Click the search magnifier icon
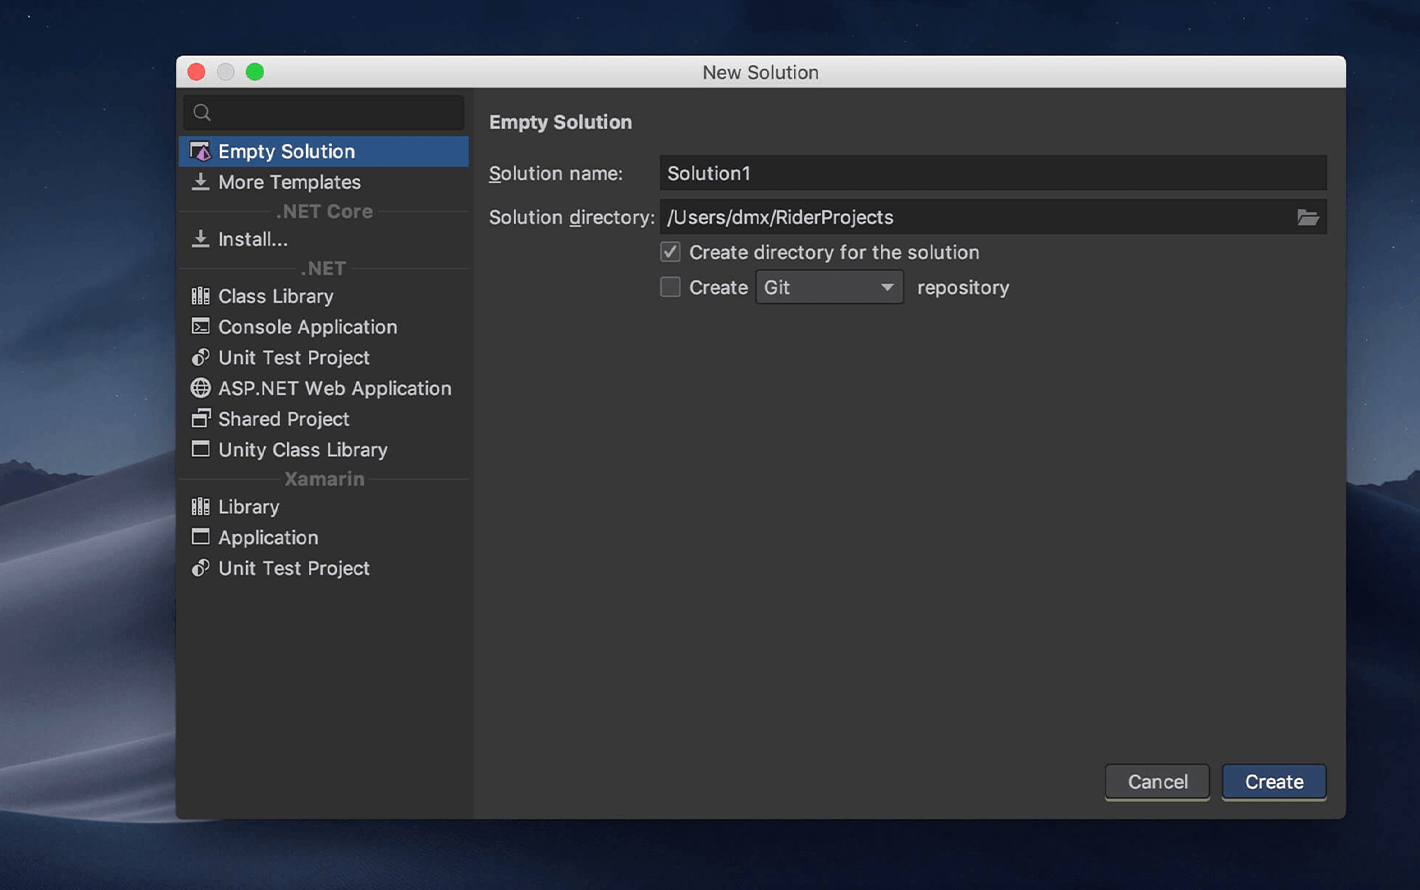Screen dimensions: 1420x890 coord(202,113)
